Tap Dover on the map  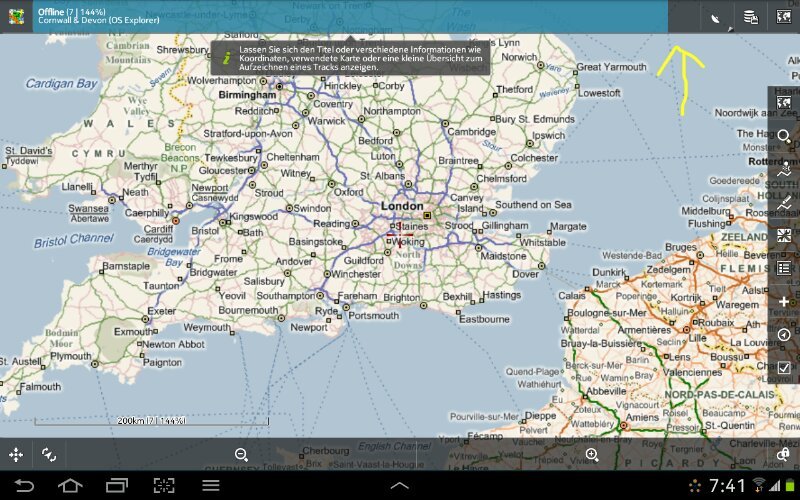coord(526,274)
